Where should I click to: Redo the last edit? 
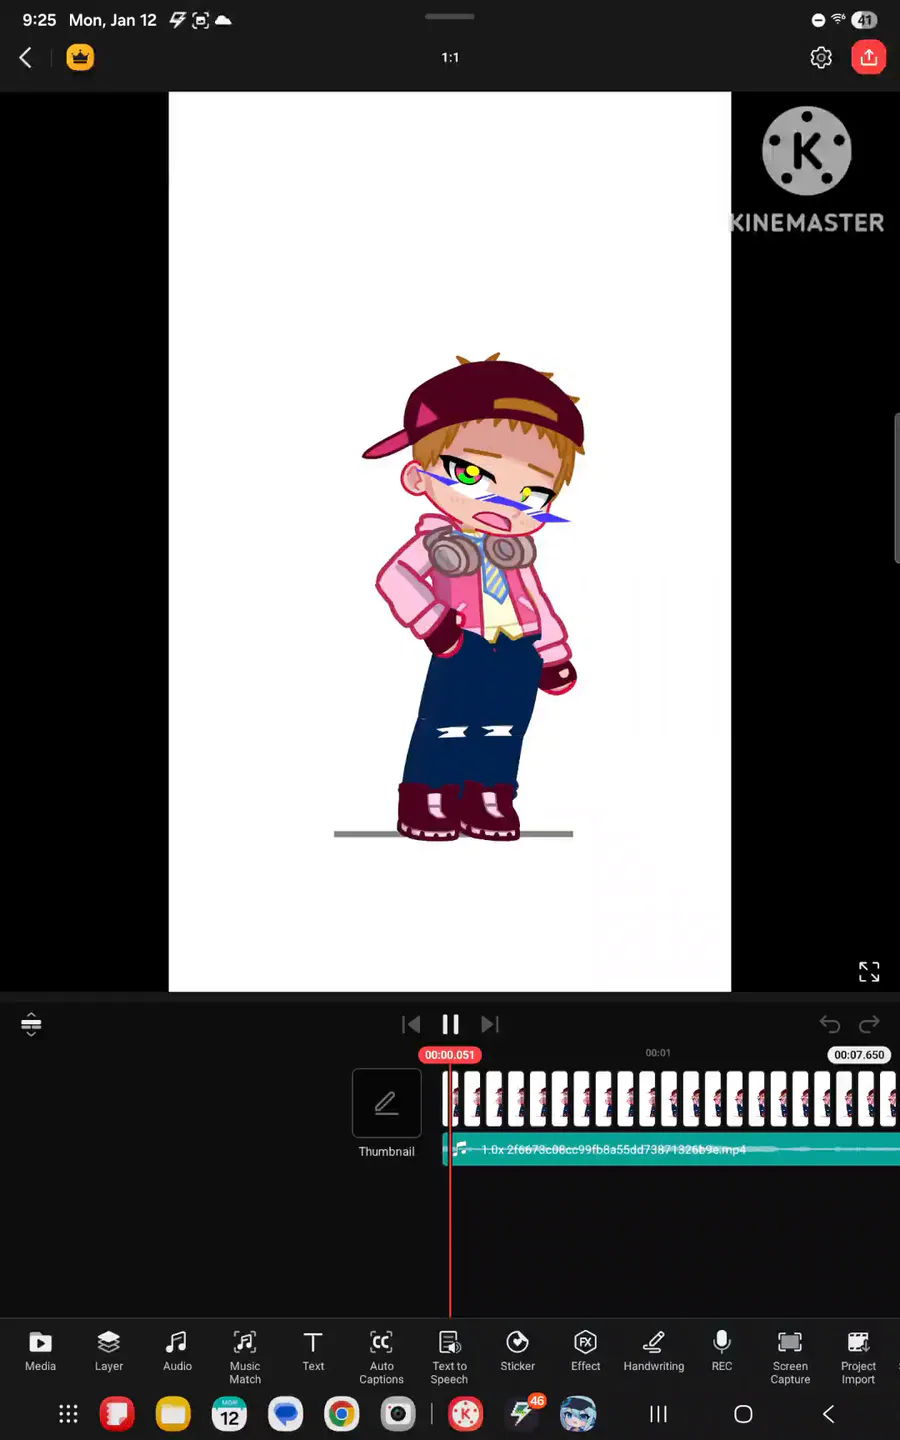(869, 1024)
